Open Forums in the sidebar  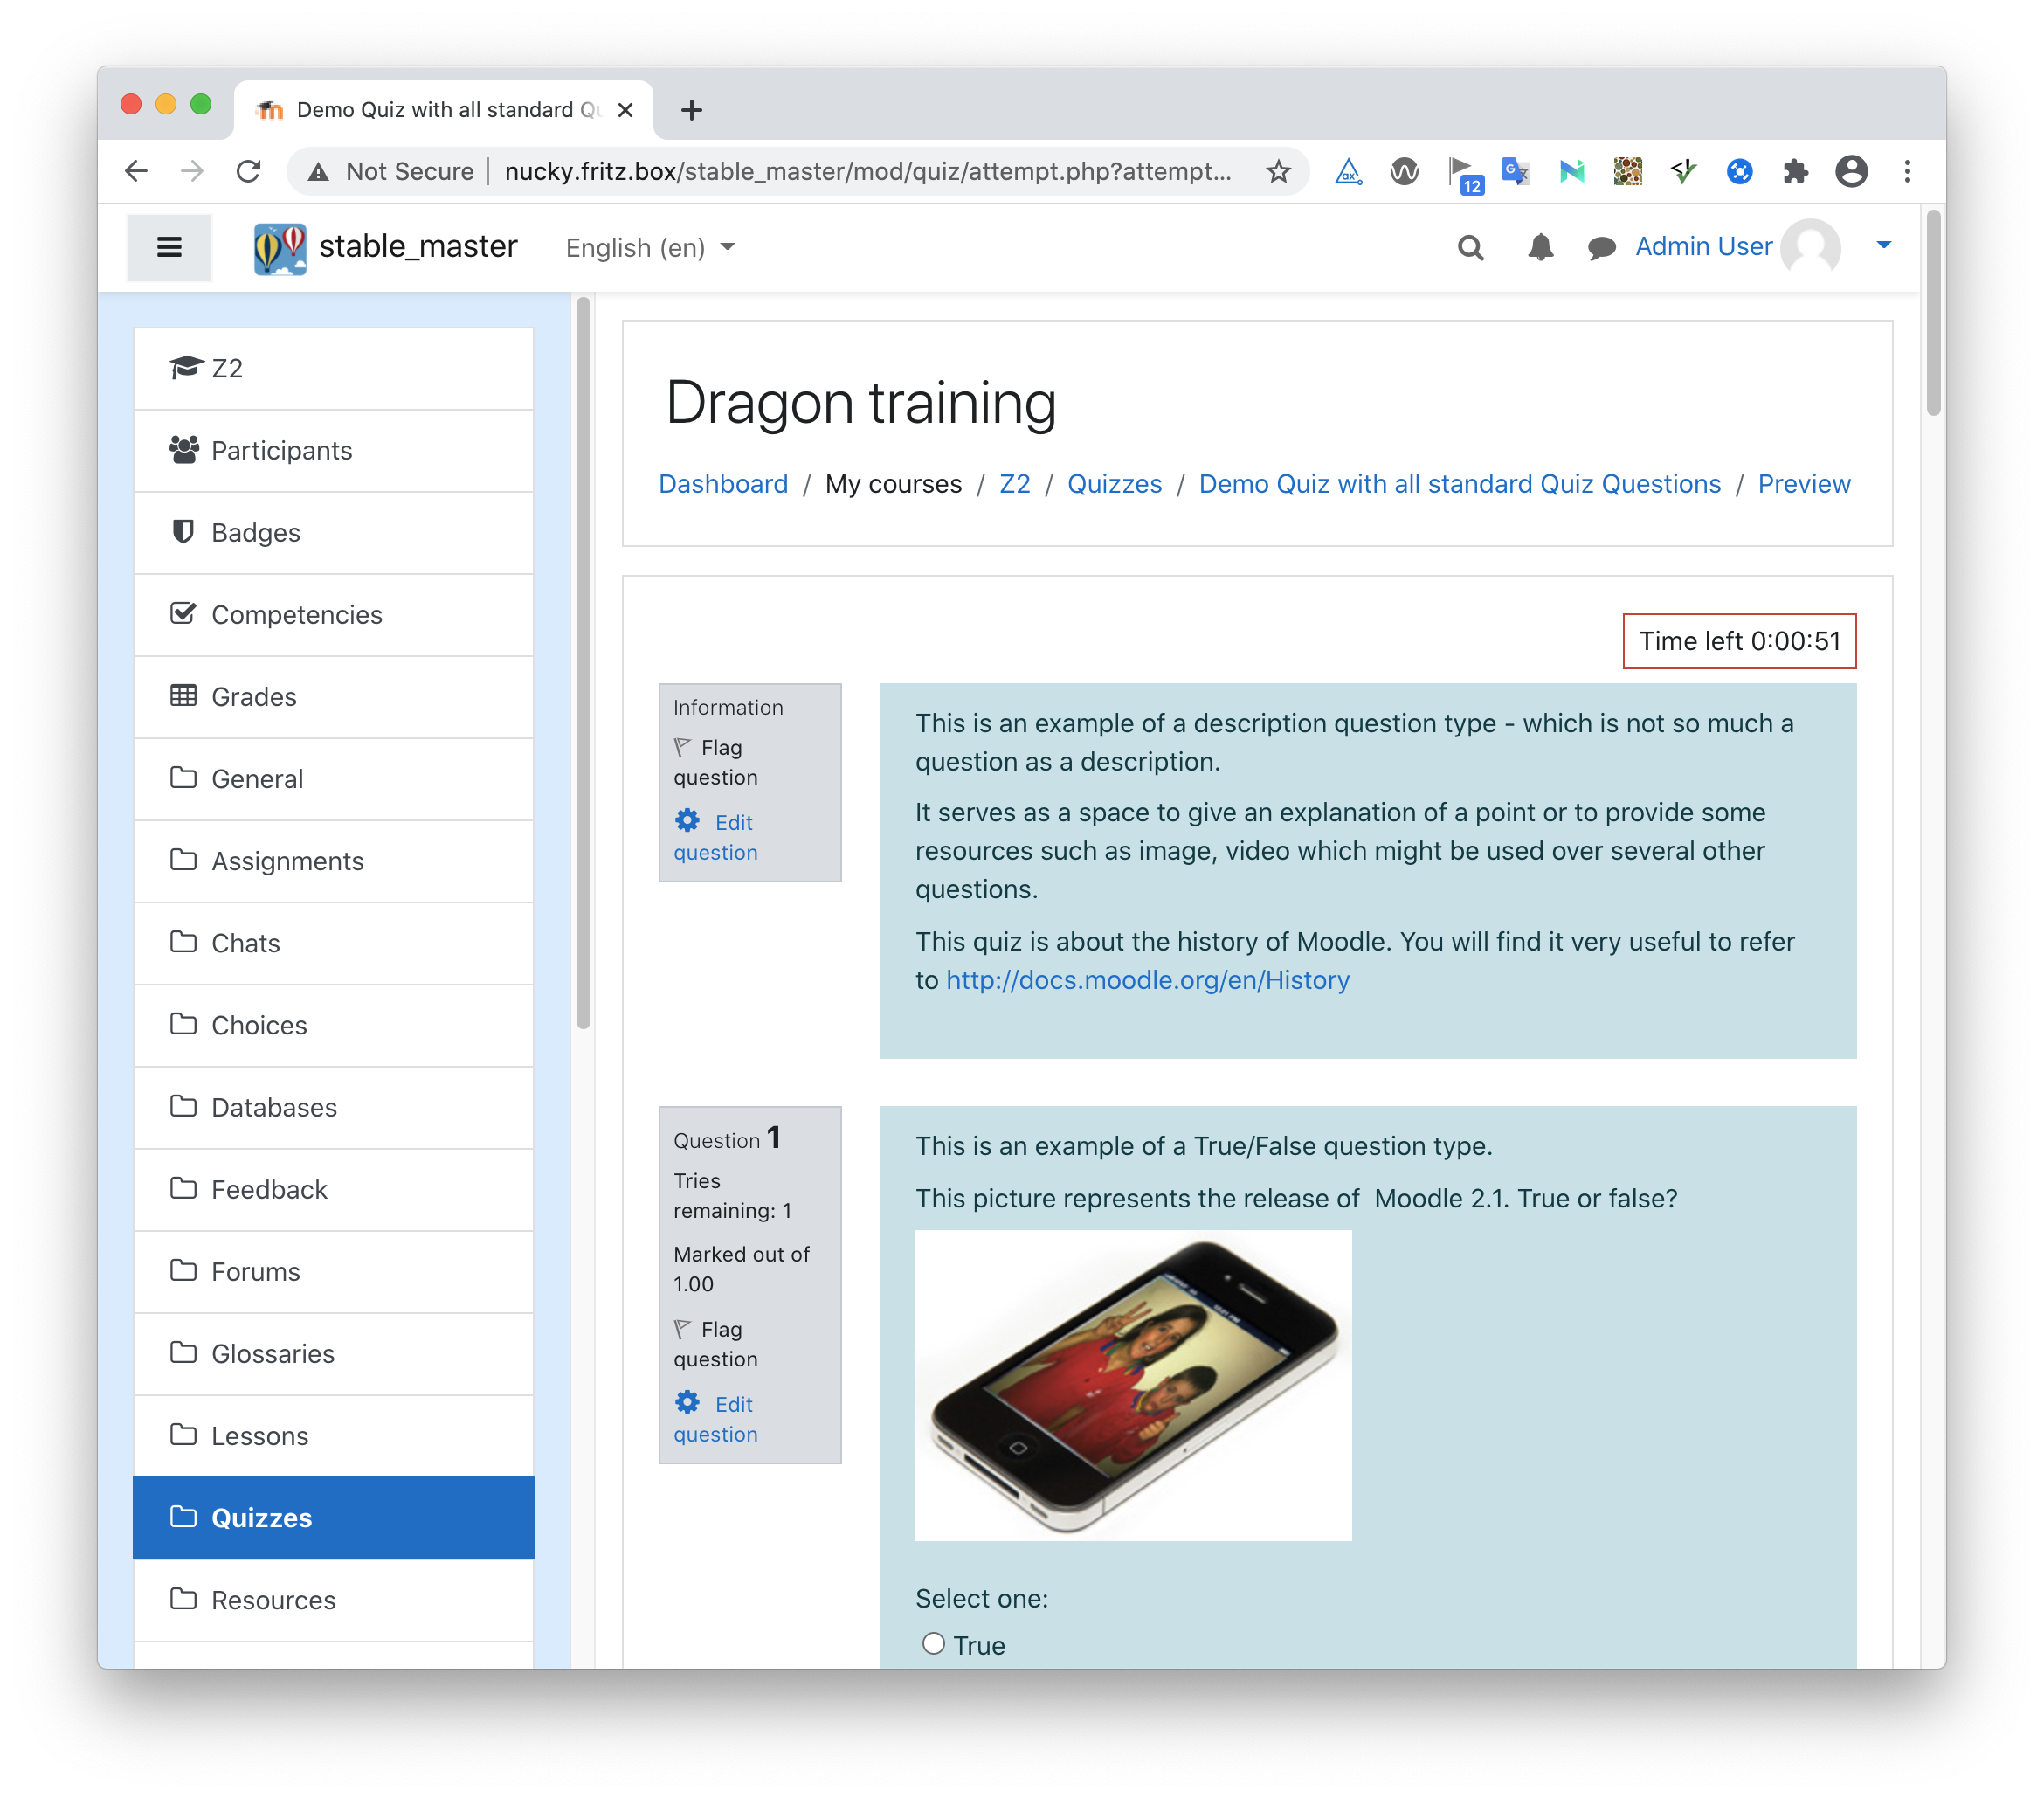click(x=333, y=1271)
